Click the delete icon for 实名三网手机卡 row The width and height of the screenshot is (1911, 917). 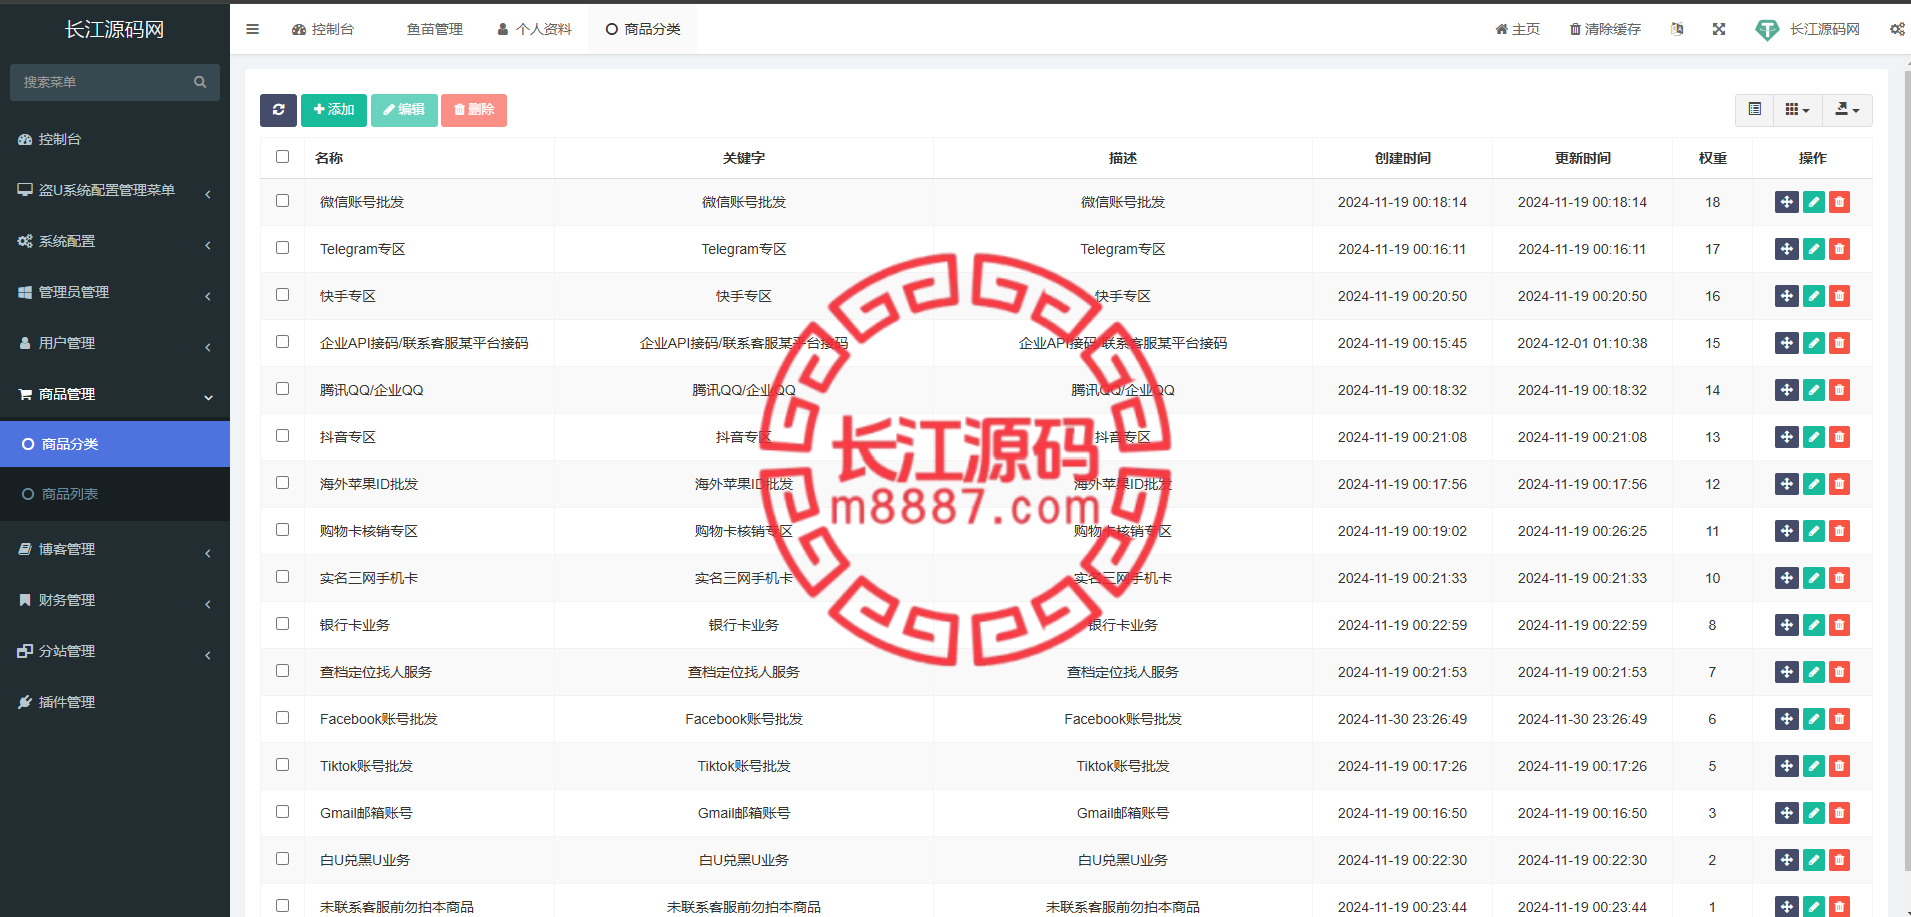1839,578
